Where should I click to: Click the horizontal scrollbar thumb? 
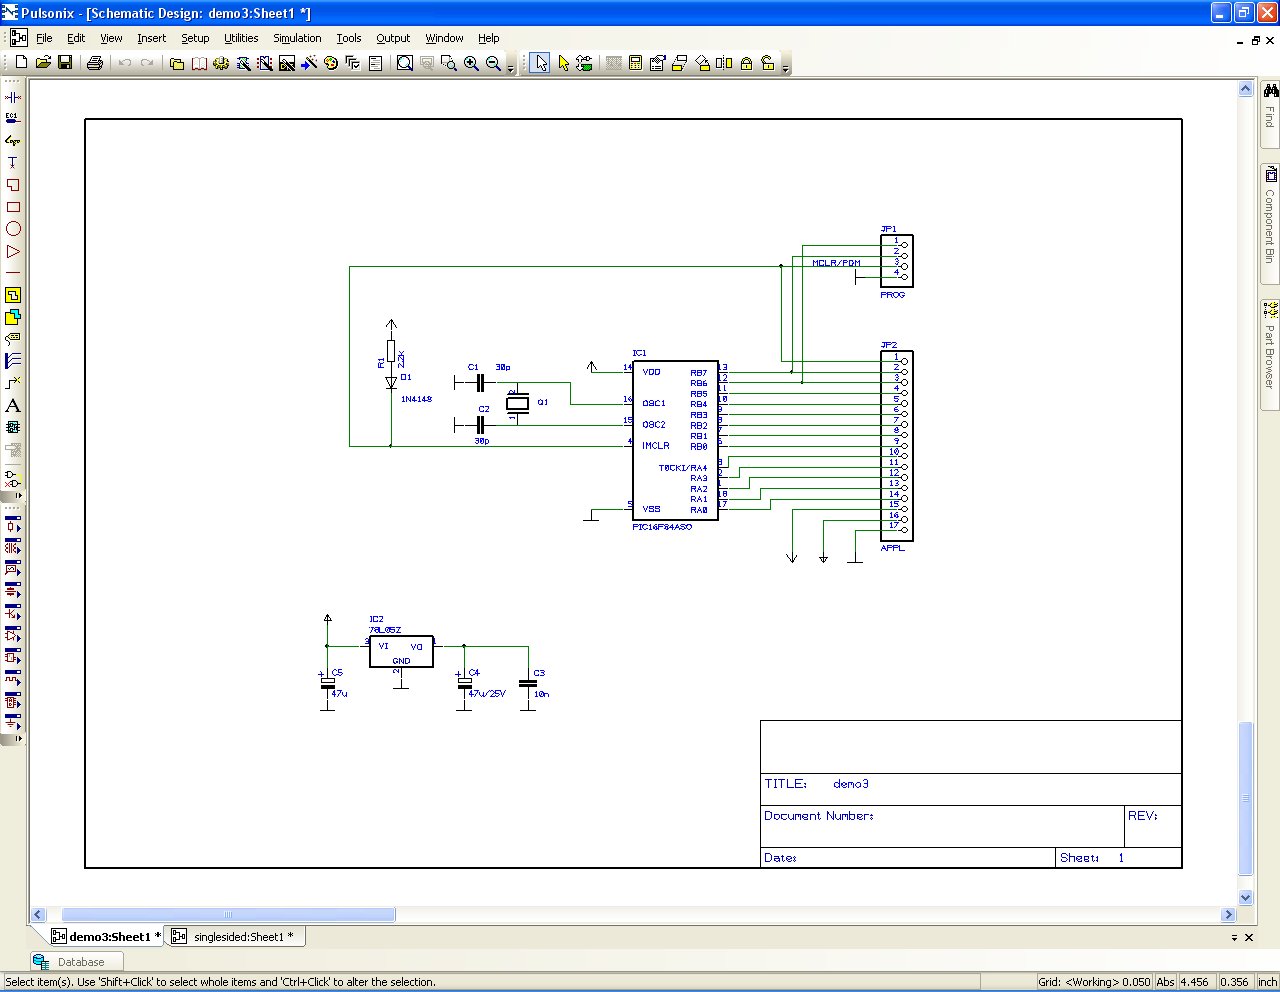click(228, 915)
